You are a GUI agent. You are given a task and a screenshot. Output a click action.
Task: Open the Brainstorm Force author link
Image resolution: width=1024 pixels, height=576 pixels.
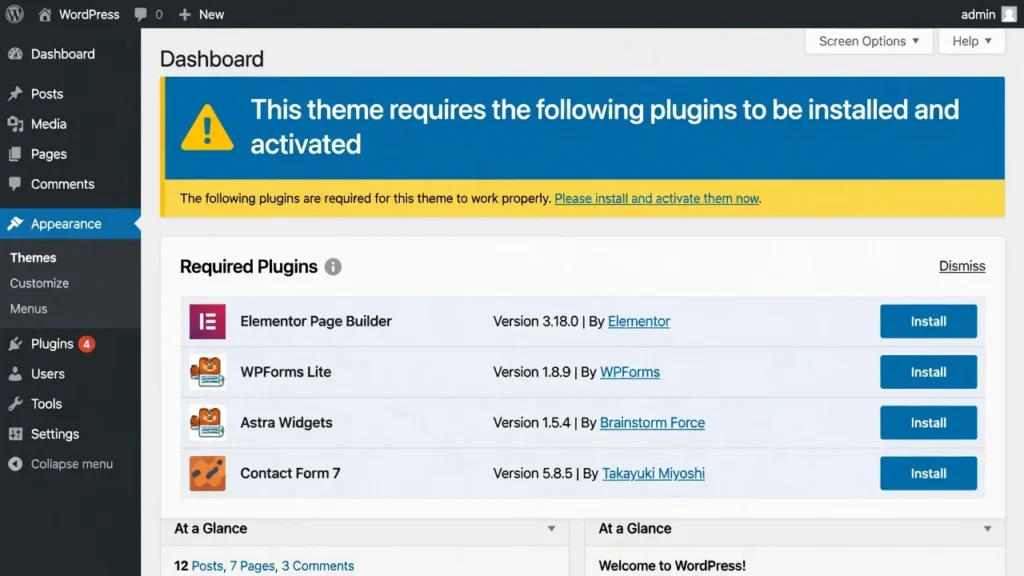[652, 423]
